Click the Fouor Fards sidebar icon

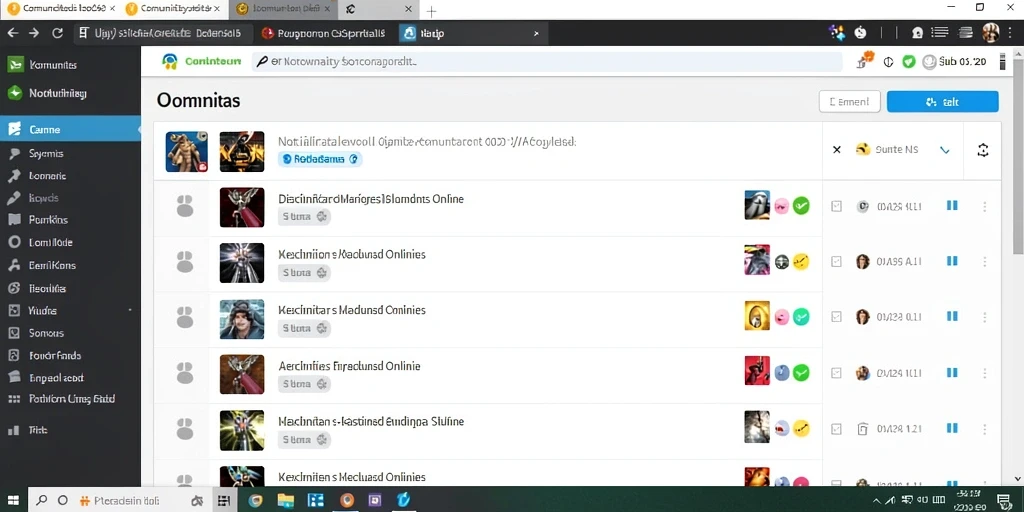point(14,356)
